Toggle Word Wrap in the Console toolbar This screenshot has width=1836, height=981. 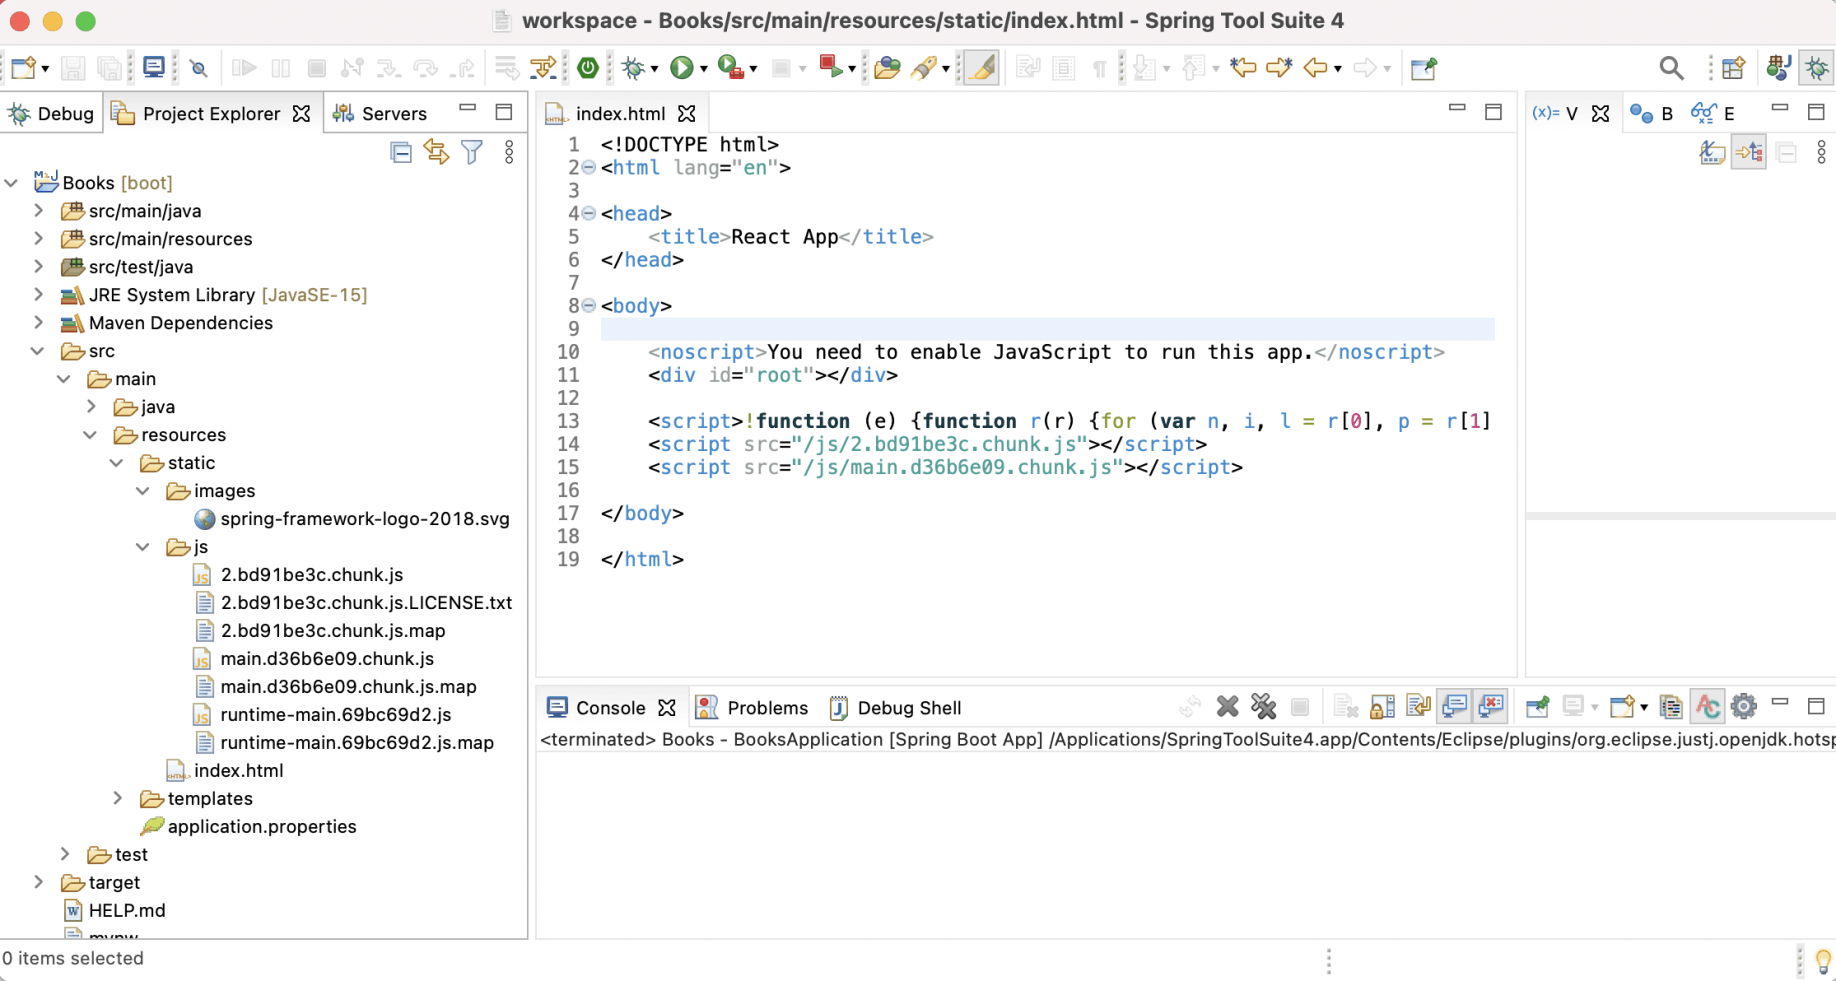point(1418,707)
